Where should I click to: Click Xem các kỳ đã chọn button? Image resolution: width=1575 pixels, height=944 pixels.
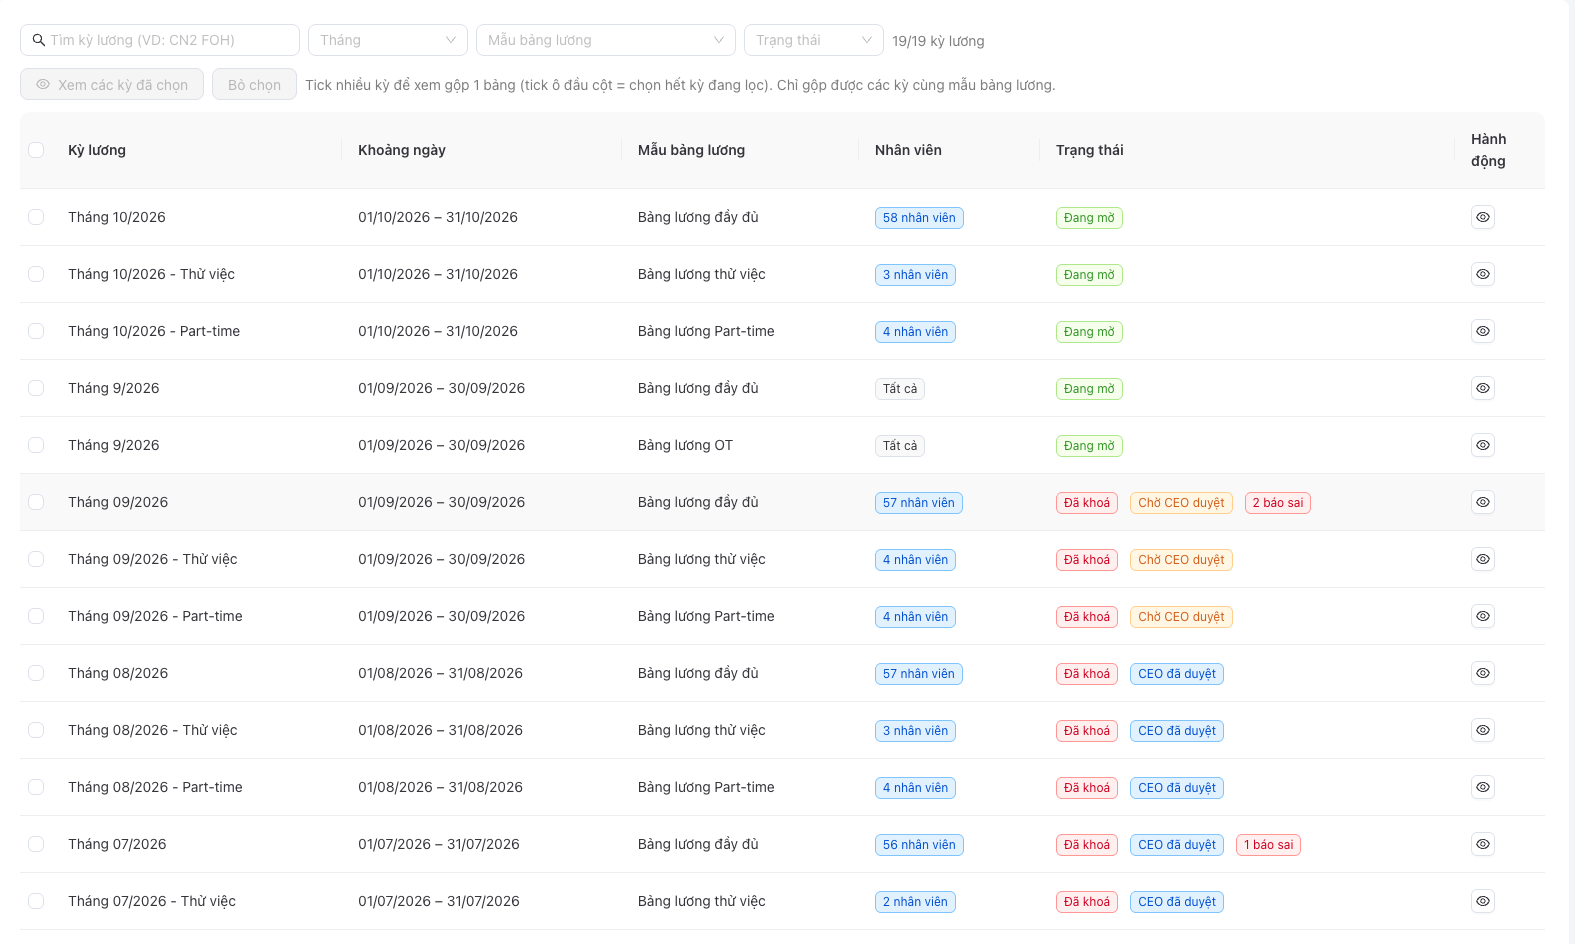click(112, 84)
